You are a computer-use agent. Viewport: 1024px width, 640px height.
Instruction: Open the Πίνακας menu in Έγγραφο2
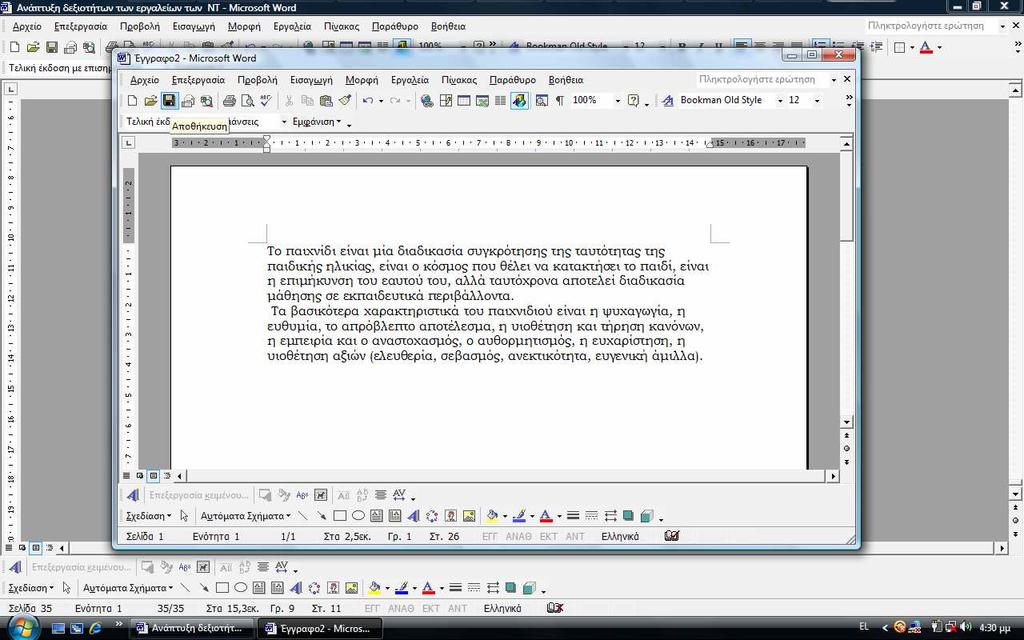459,80
